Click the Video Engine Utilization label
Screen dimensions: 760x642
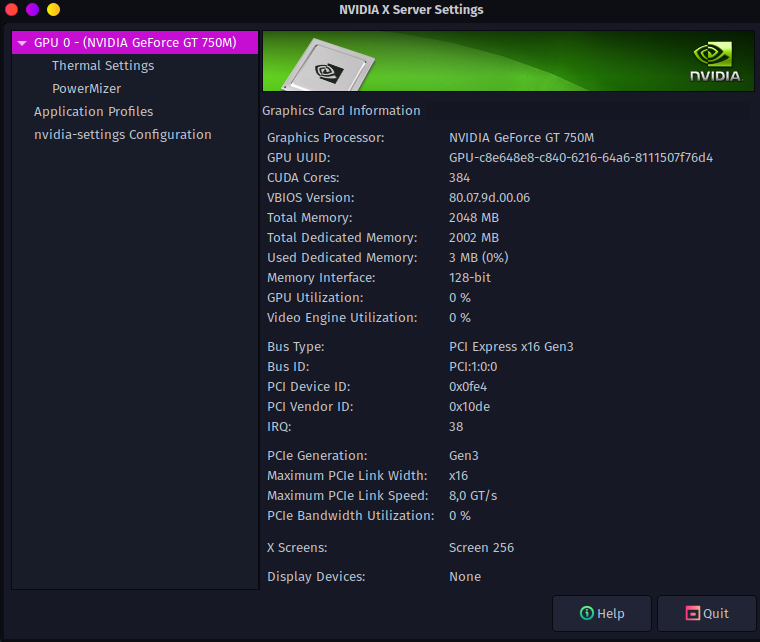342,318
